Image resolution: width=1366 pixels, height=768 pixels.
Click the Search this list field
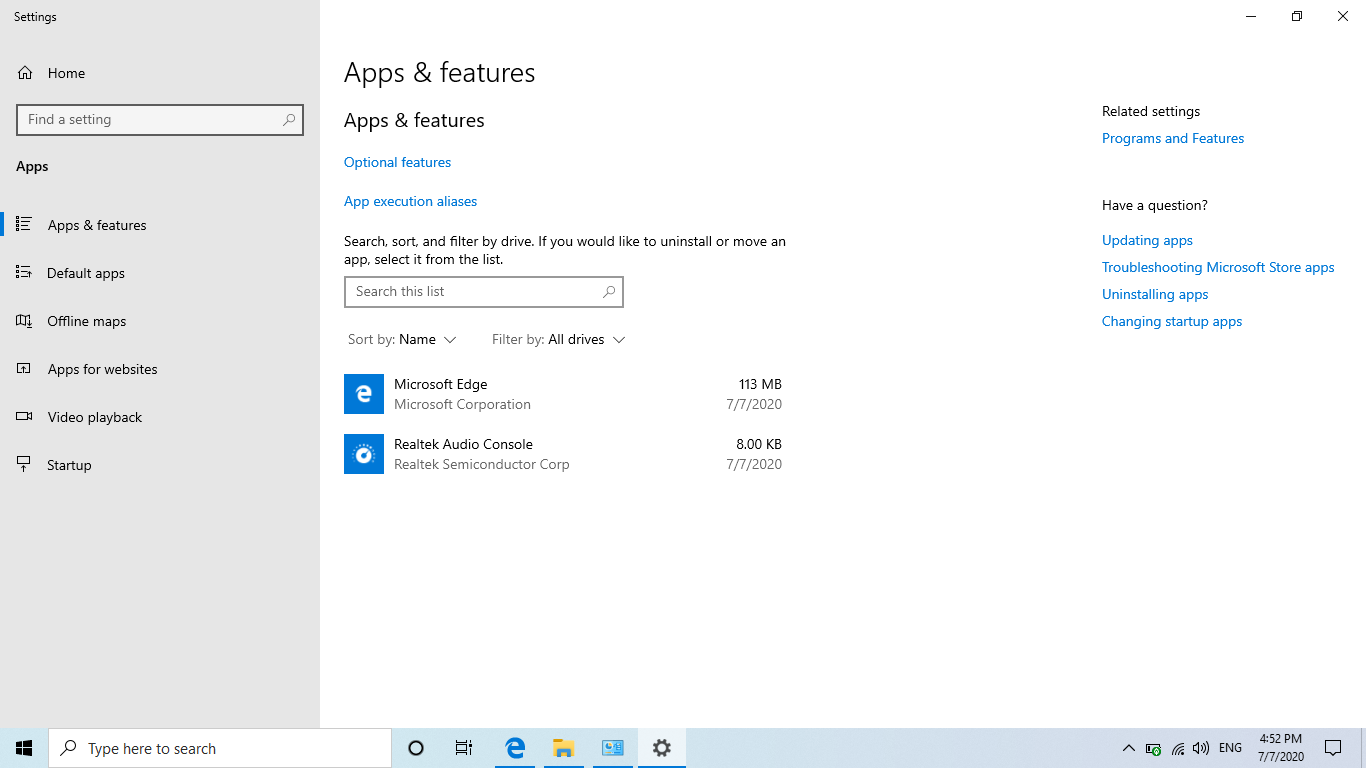tap(484, 291)
